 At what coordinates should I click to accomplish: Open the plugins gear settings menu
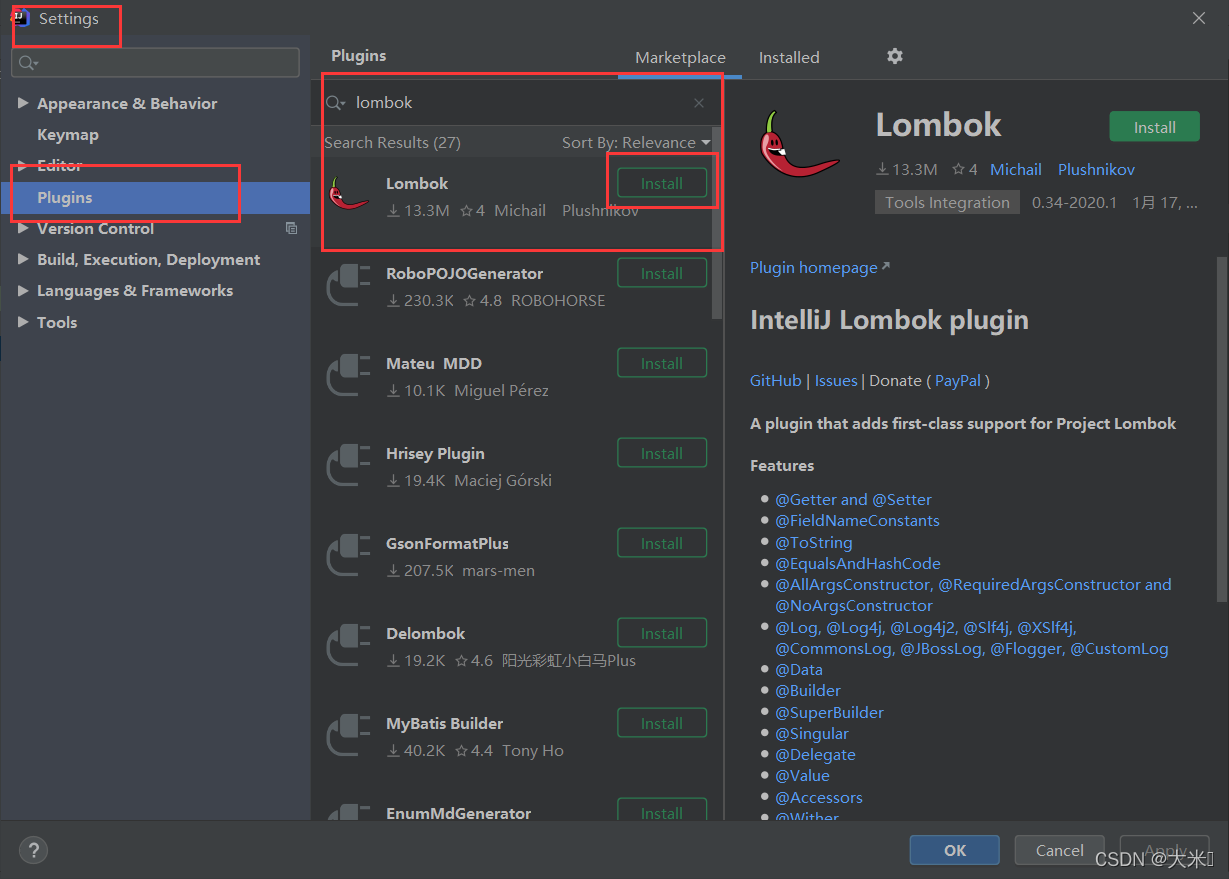tap(895, 56)
